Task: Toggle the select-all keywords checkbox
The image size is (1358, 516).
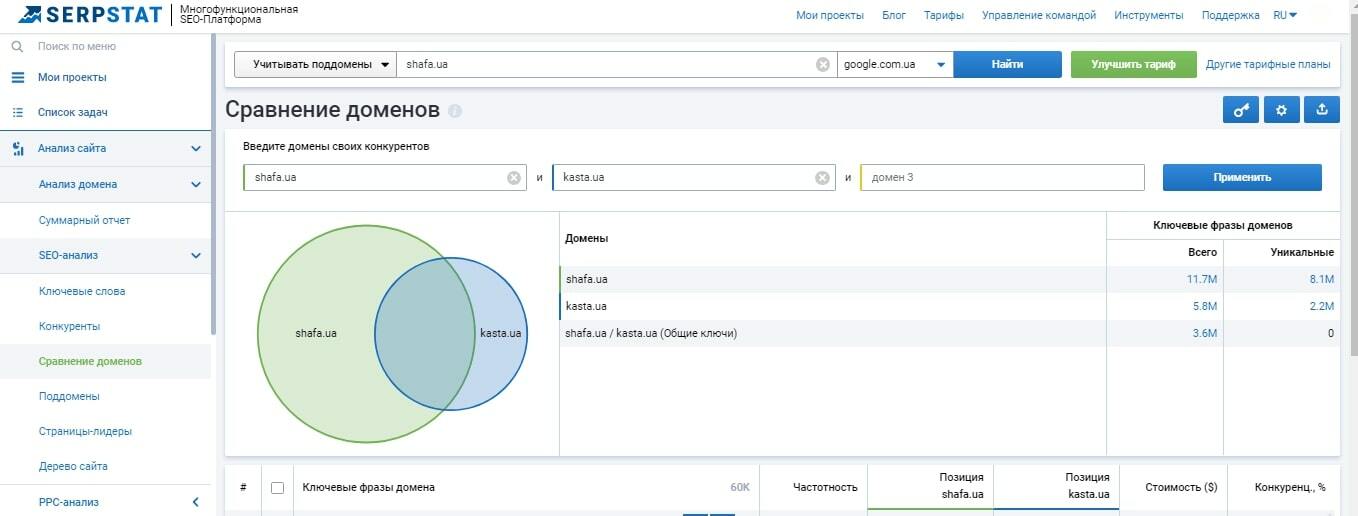Action: 278,488
